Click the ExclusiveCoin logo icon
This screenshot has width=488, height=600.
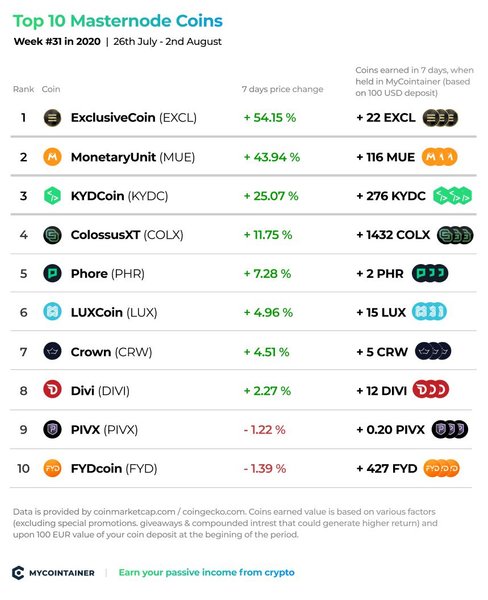point(52,117)
